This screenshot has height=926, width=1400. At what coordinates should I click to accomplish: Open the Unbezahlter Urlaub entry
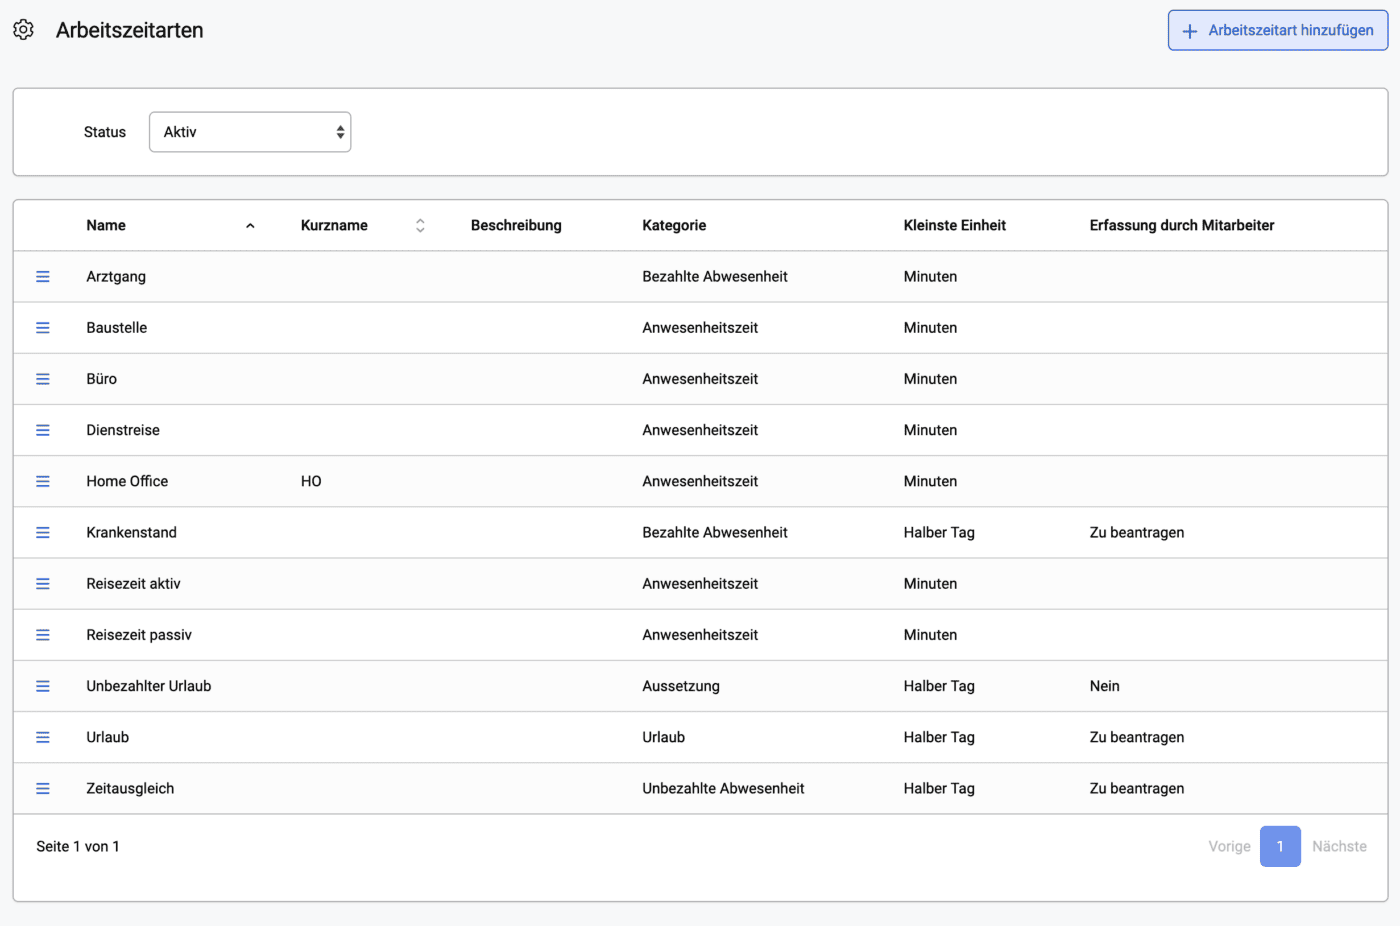point(149,686)
